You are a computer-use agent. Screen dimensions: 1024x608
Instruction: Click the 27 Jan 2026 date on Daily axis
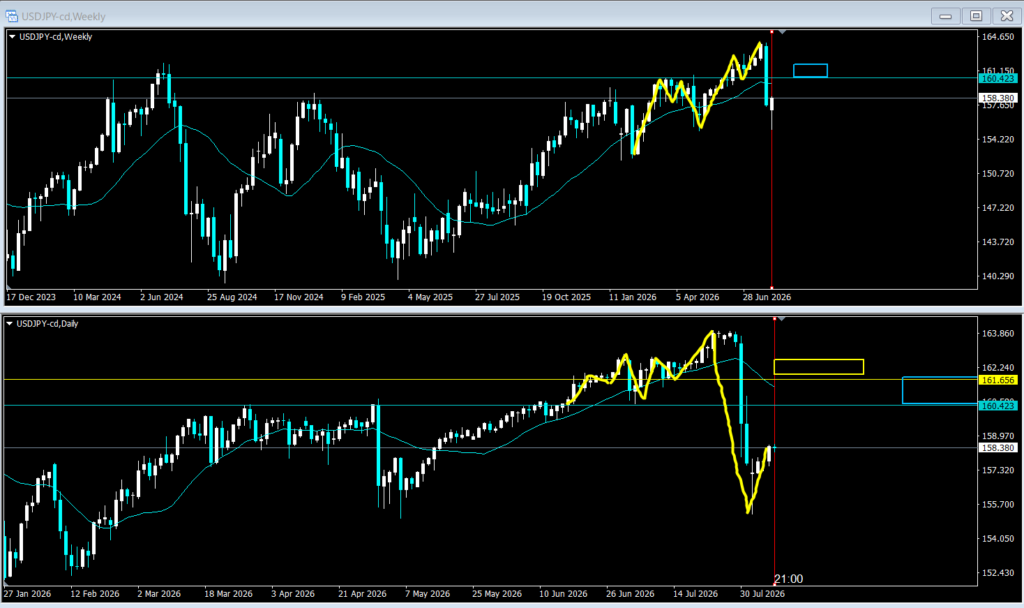coord(27,594)
